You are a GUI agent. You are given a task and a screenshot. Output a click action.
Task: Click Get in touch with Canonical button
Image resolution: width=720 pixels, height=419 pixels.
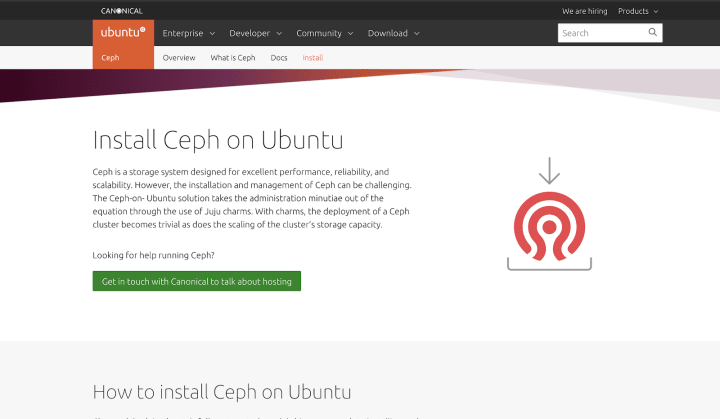tap(197, 281)
